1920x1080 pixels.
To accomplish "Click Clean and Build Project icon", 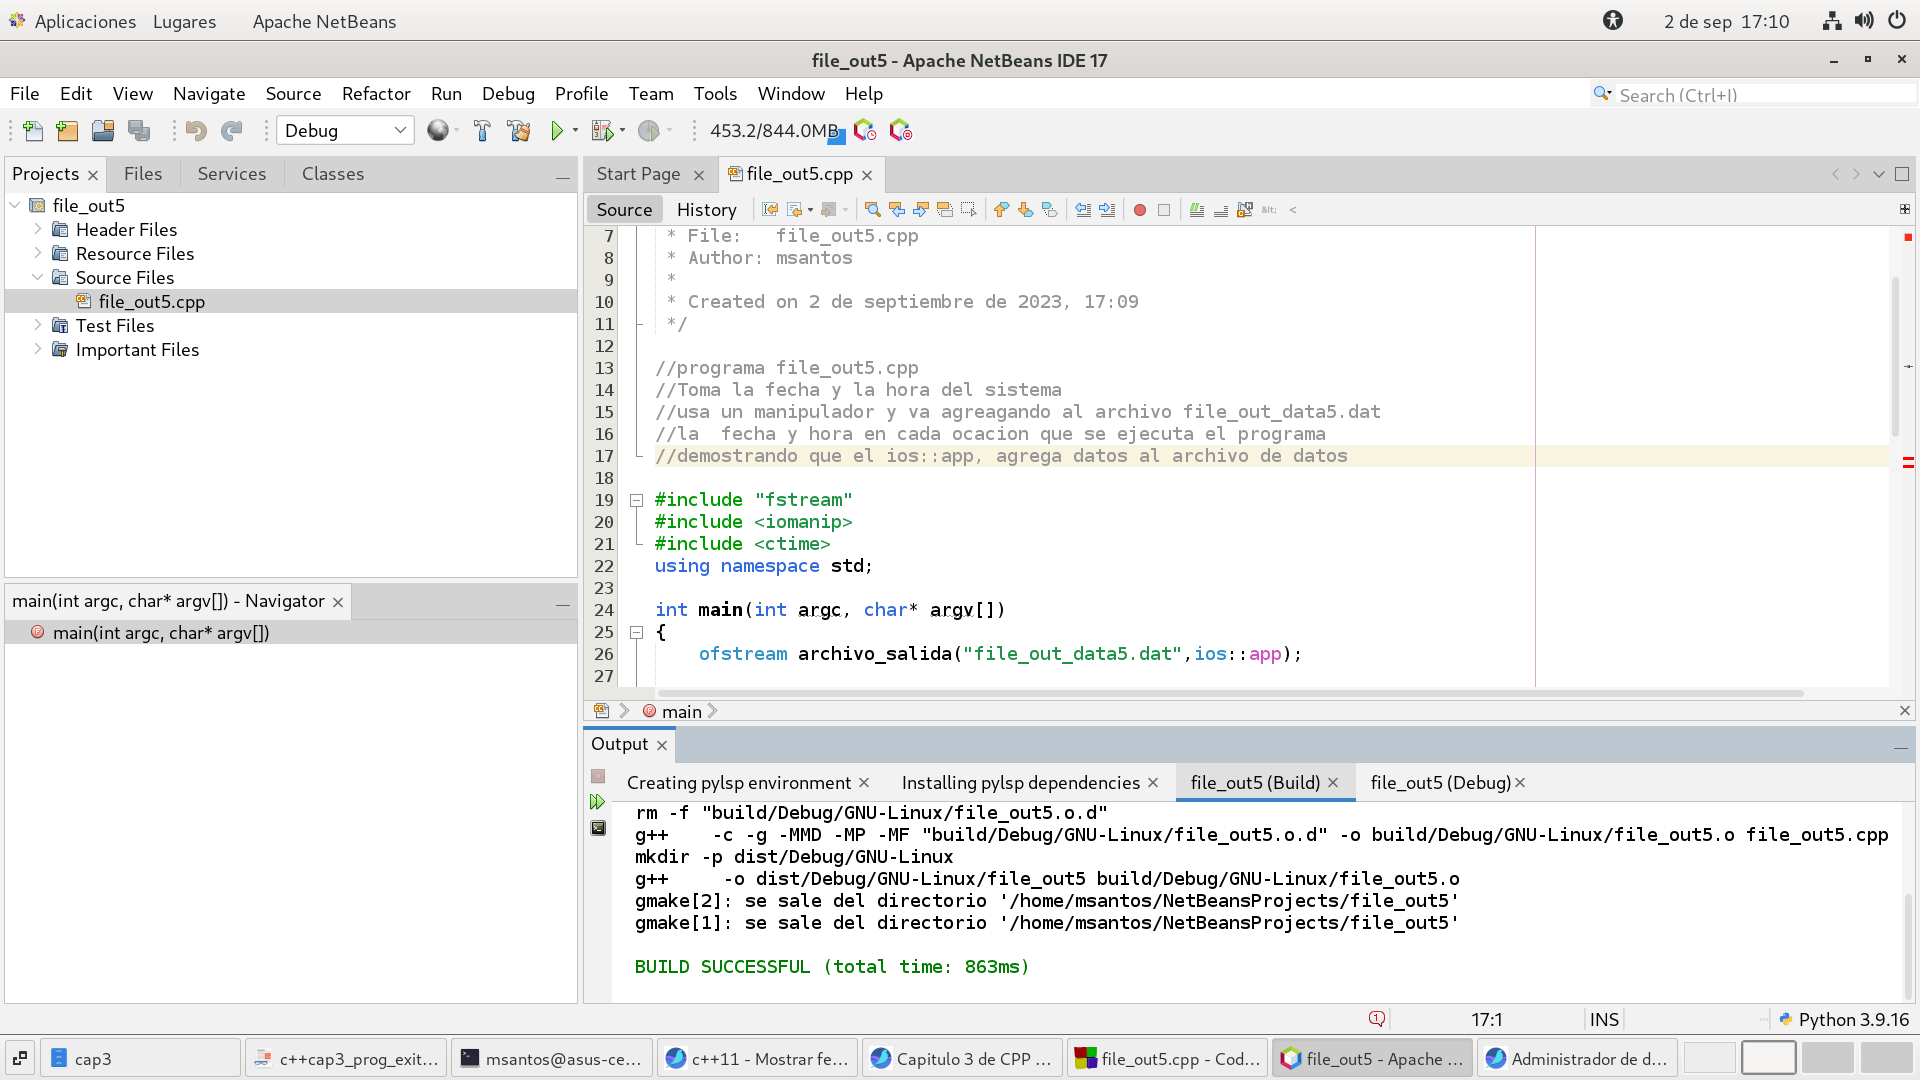I will click(x=518, y=131).
